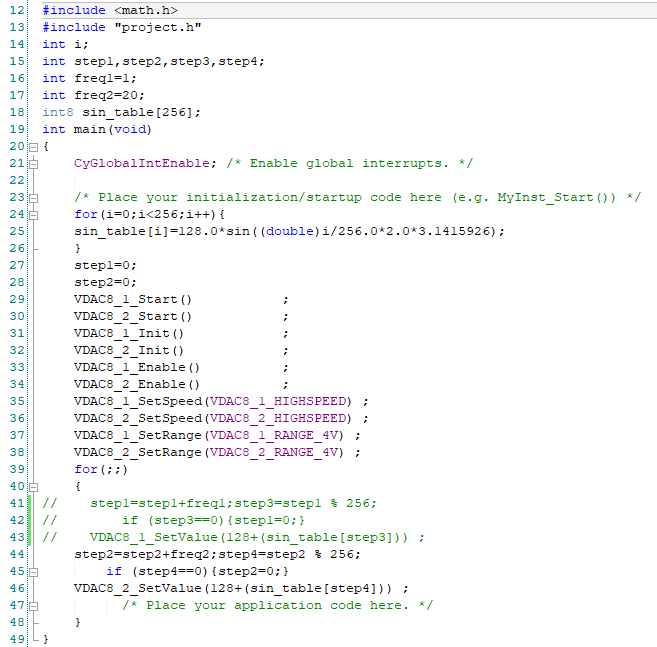This screenshot has height=647, width=657.
Task: Click VDAC8_2_HIGHSPEED constant
Action: point(278,418)
